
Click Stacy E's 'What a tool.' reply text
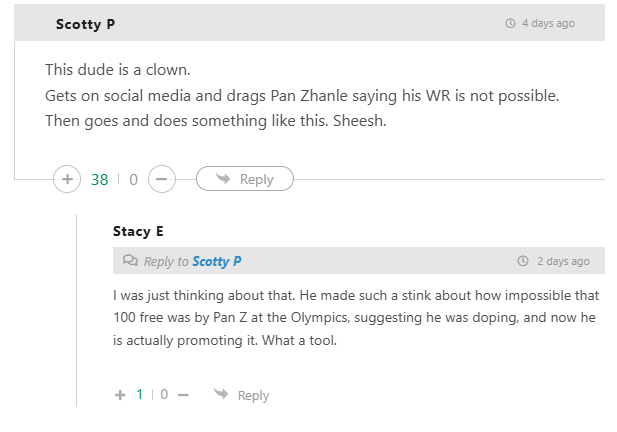(x=299, y=340)
